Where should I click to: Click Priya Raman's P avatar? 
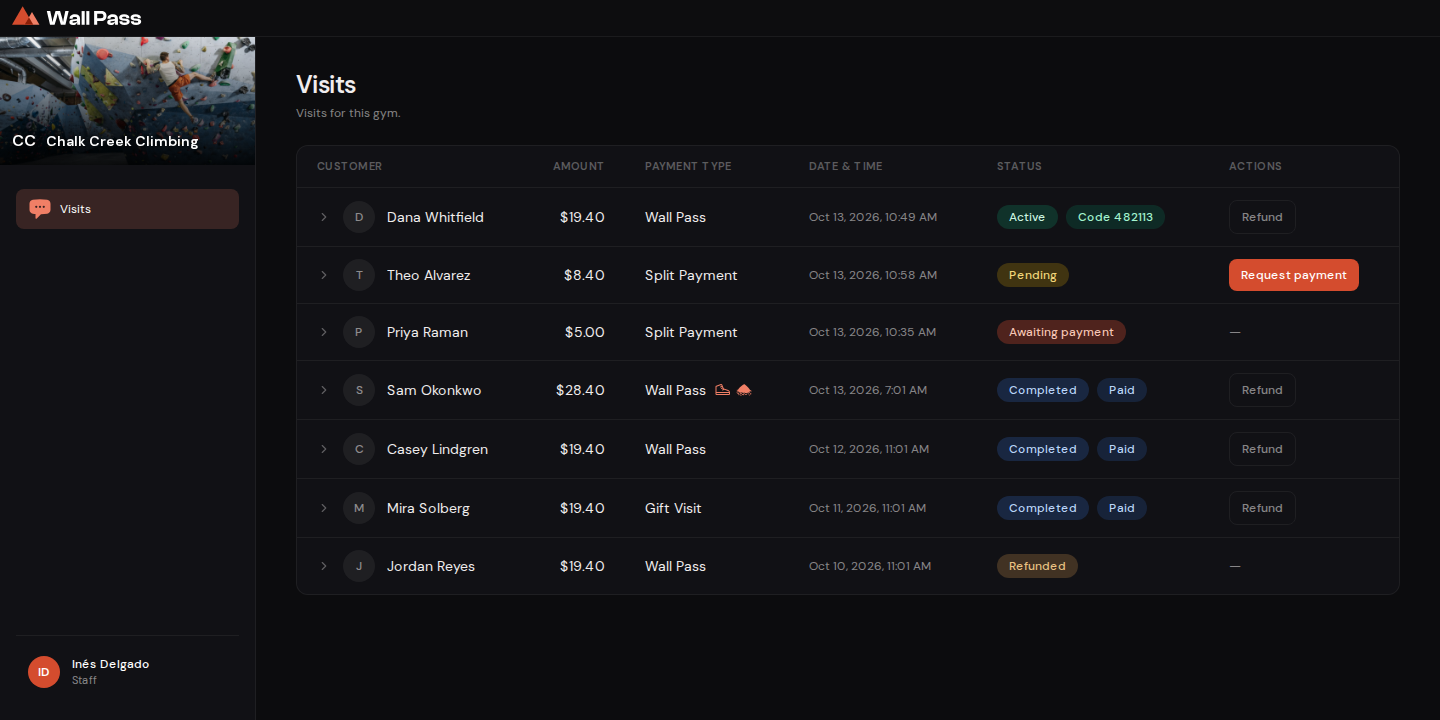(x=359, y=332)
